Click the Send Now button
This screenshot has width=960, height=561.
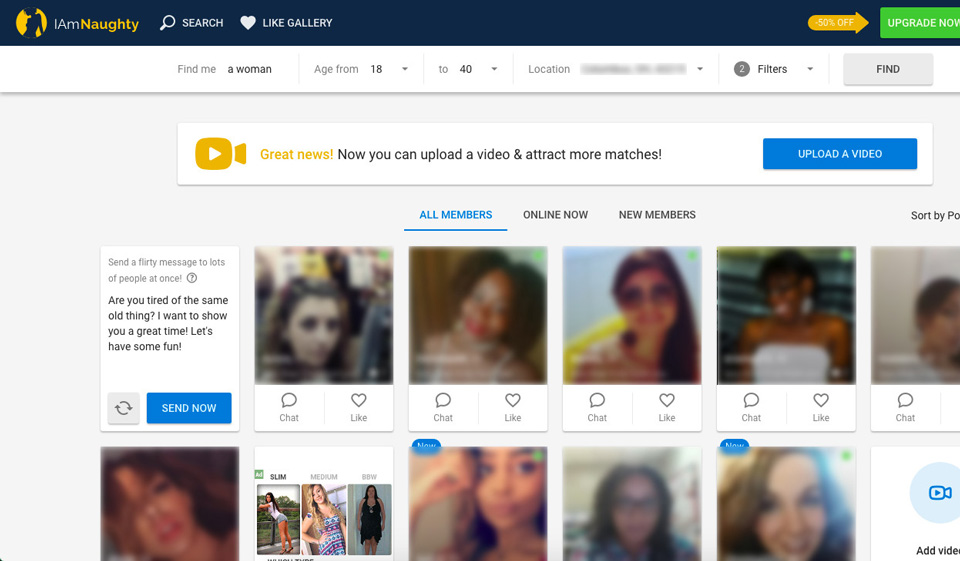click(189, 408)
